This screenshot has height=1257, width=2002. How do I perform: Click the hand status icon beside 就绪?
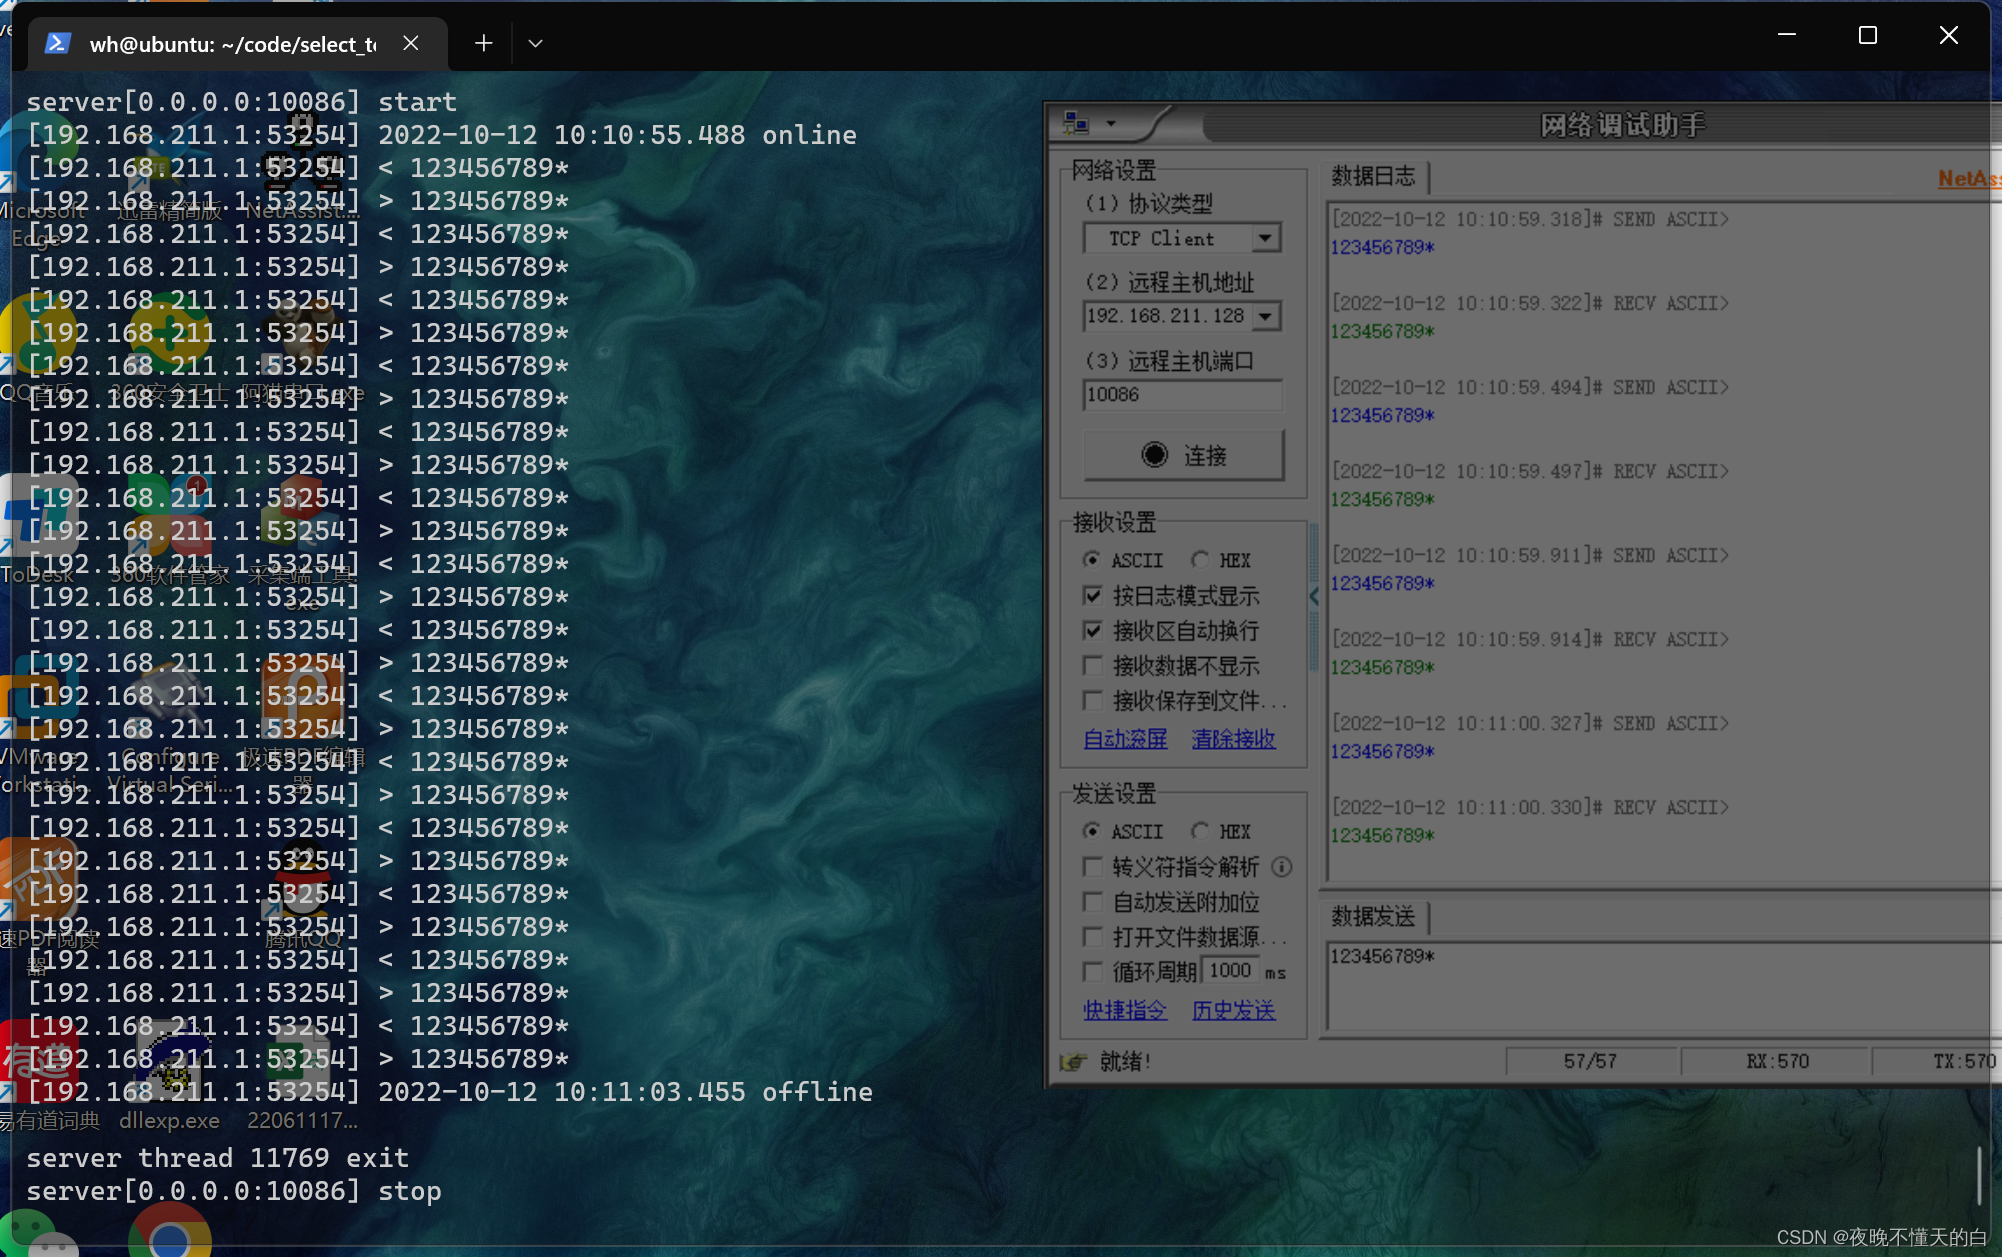click(x=1074, y=1061)
